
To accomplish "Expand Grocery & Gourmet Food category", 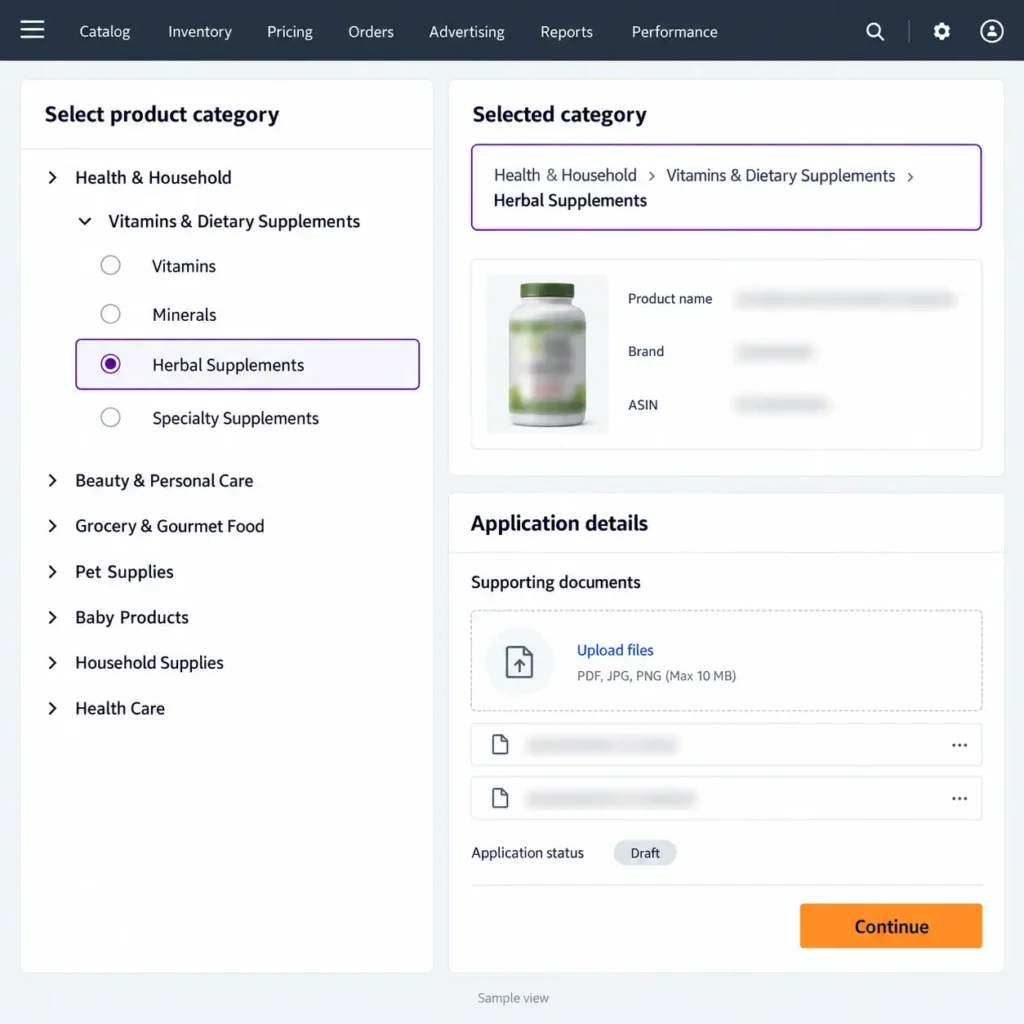I will pyautogui.click(x=52, y=526).
